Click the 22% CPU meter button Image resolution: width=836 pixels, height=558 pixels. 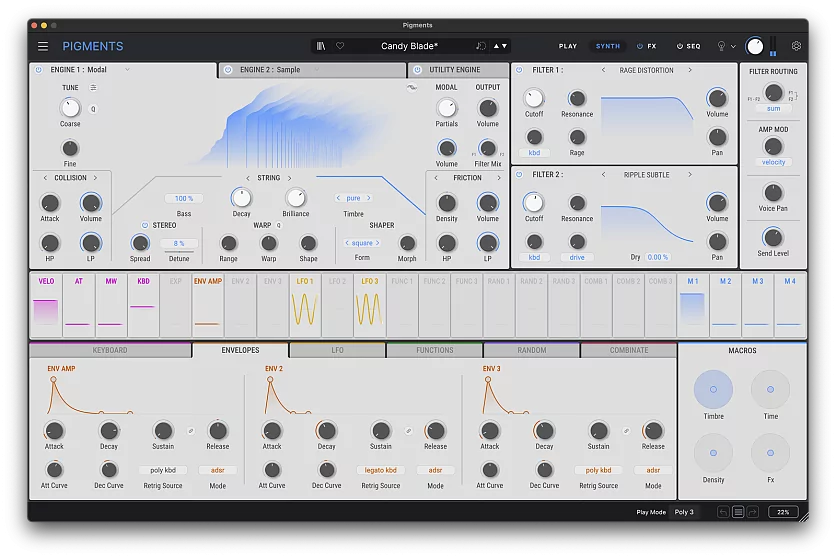[783, 512]
